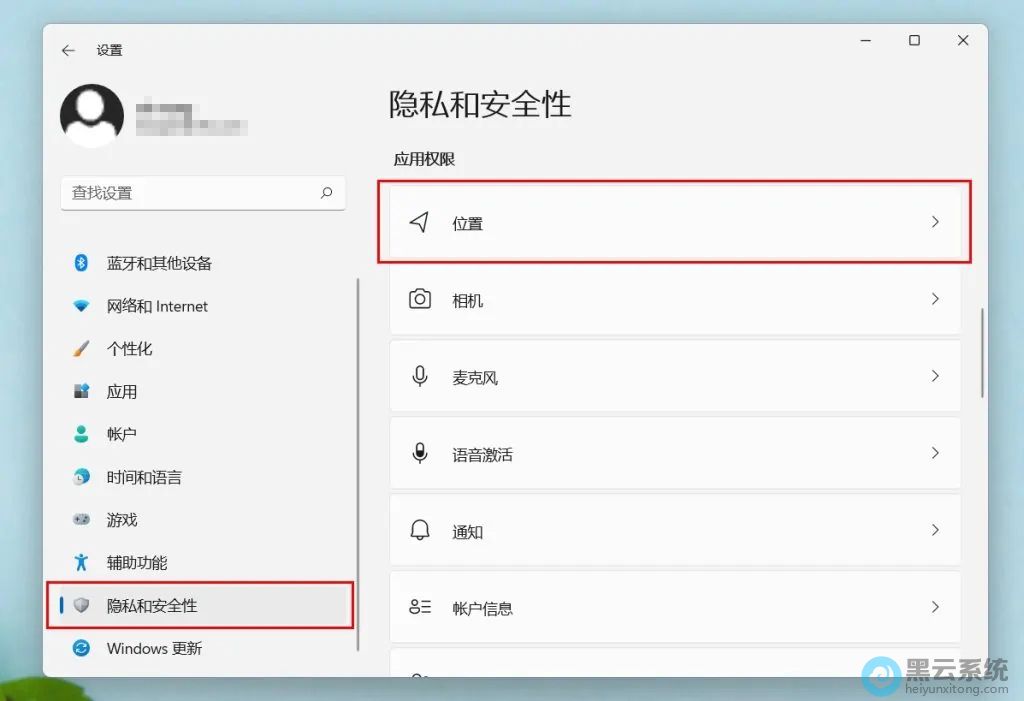
Task: Click the network Wi-Fi icon in sidebar
Action: click(x=82, y=306)
